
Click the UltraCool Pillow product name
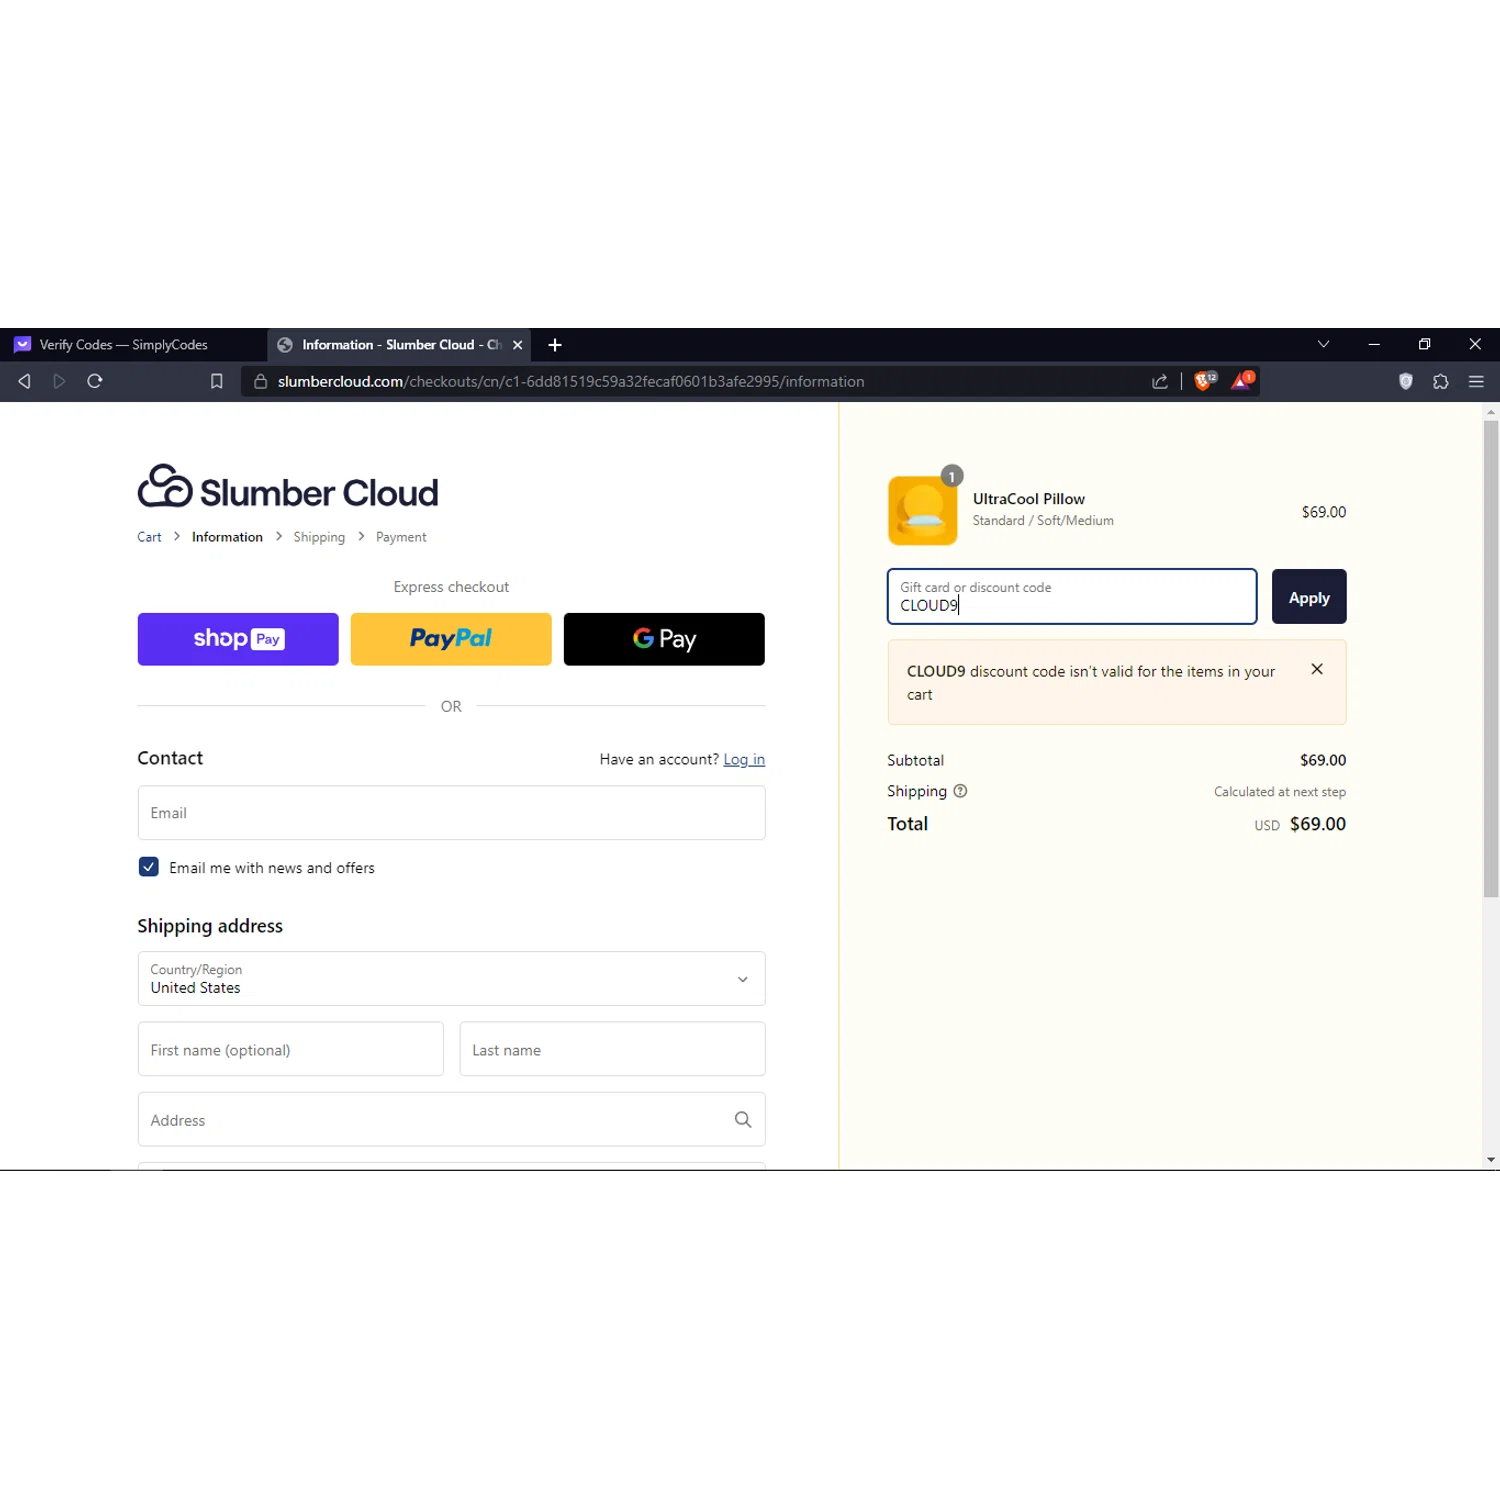(1028, 499)
